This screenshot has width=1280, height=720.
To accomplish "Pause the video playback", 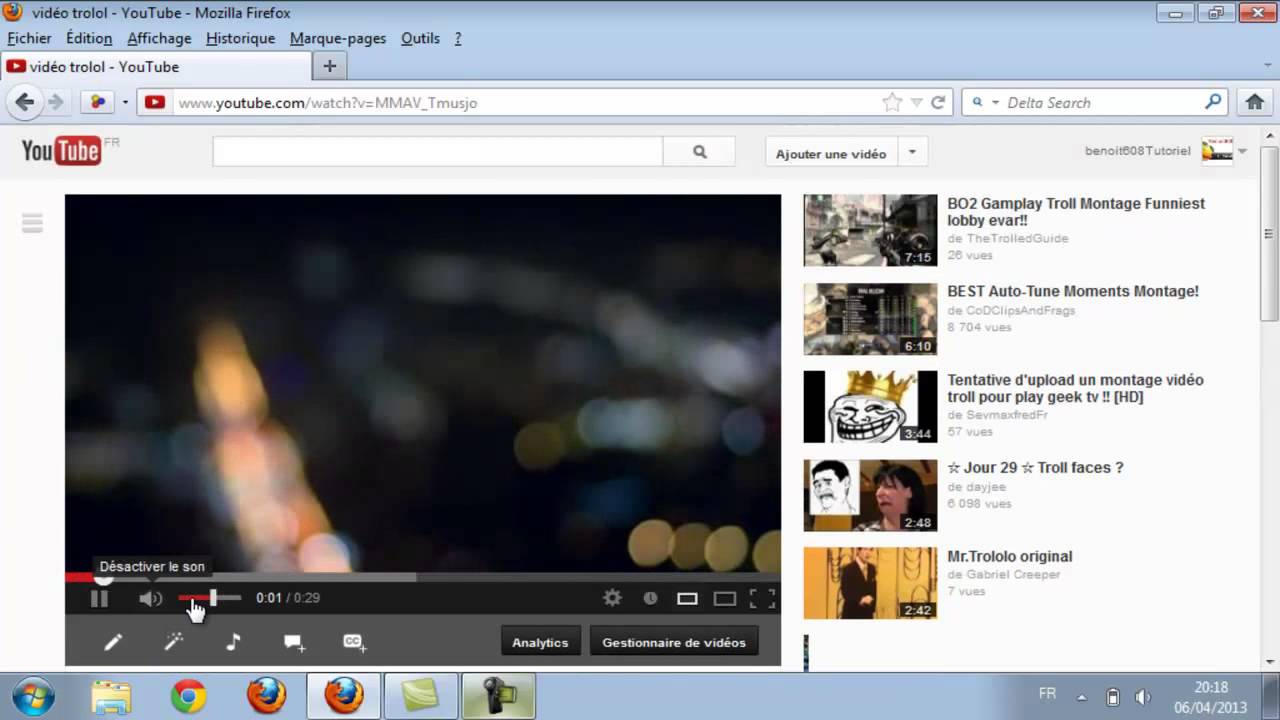I will [x=99, y=598].
